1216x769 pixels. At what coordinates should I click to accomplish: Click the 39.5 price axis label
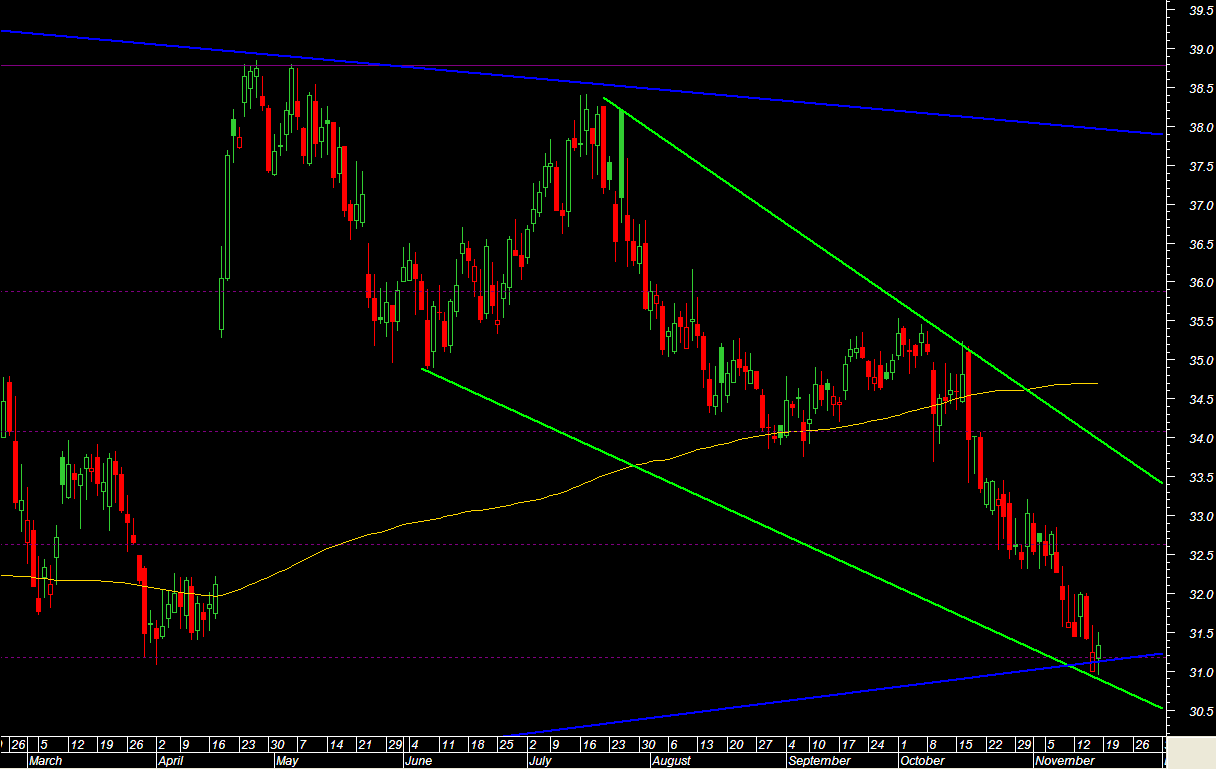coord(1200,11)
